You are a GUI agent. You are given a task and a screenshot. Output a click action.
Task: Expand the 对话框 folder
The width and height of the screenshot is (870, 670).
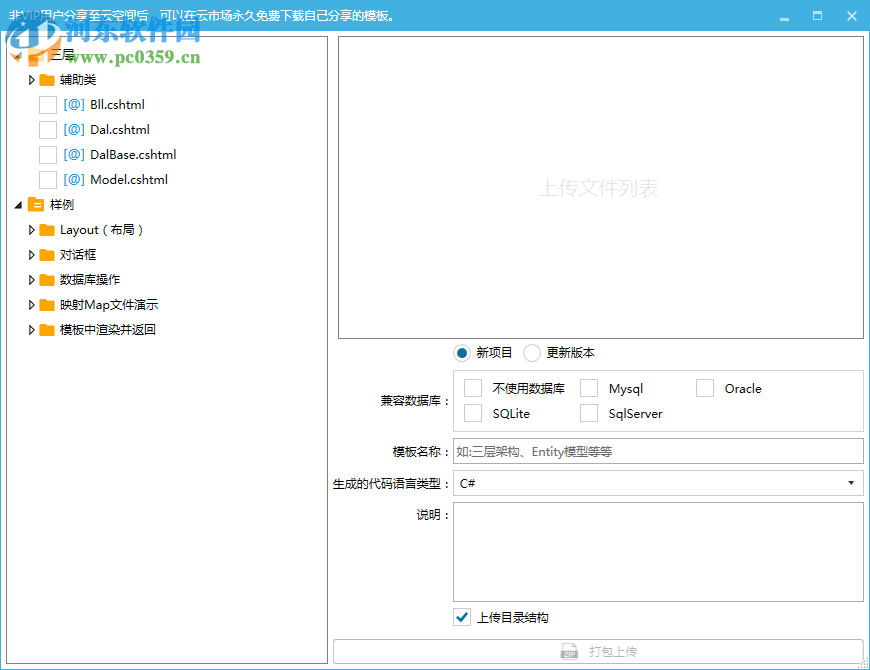pyautogui.click(x=32, y=255)
